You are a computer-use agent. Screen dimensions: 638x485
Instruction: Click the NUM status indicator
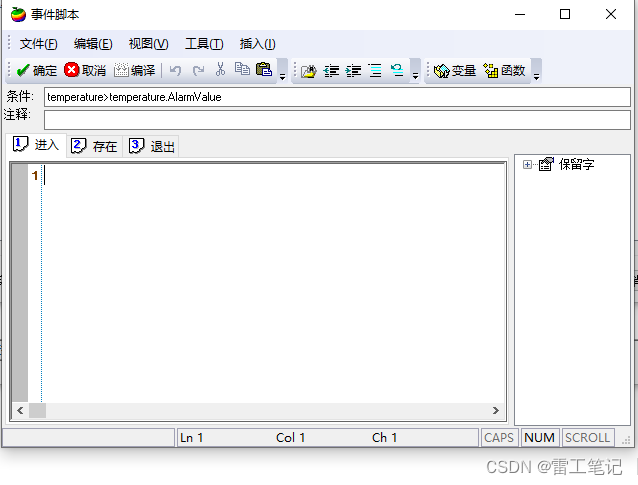[540, 438]
